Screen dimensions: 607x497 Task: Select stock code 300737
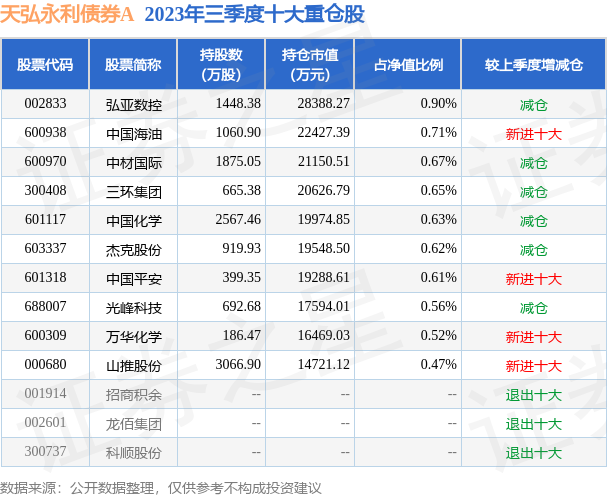[x=45, y=452]
